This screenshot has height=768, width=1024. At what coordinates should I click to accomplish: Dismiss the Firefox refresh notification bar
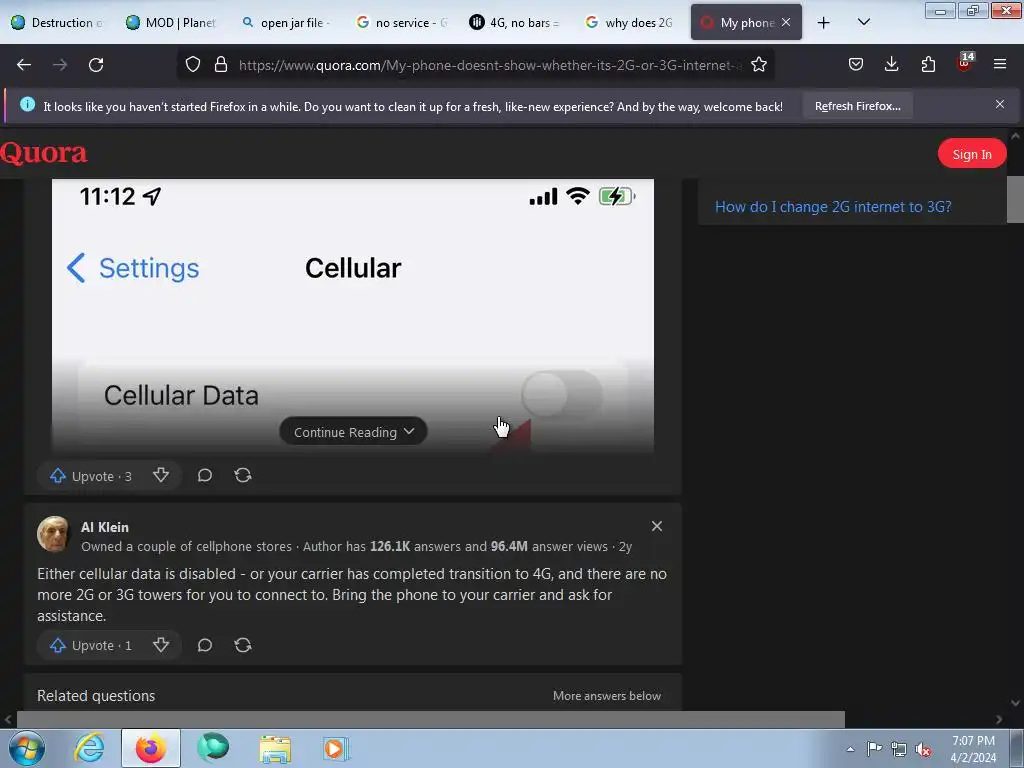click(x=999, y=104)
